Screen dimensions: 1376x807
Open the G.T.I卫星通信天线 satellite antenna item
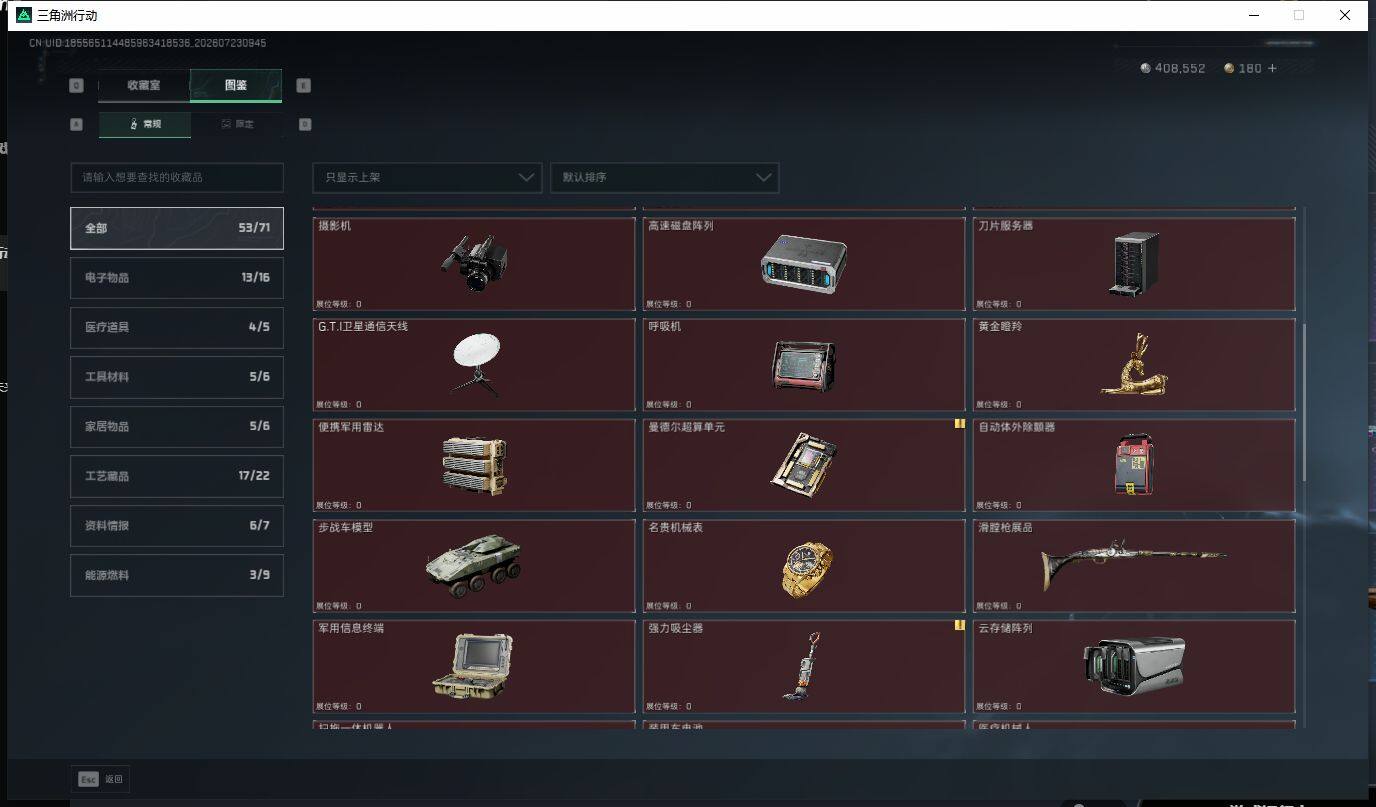pos(474,365)
